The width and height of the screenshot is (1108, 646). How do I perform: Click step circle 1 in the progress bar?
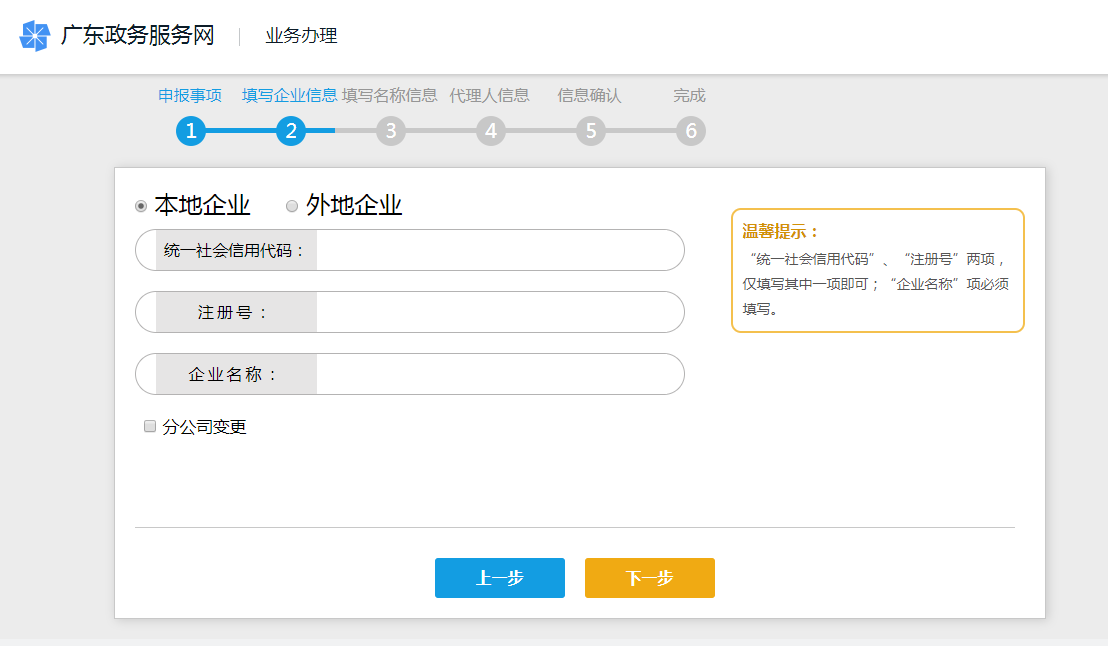tap(191, 130)
